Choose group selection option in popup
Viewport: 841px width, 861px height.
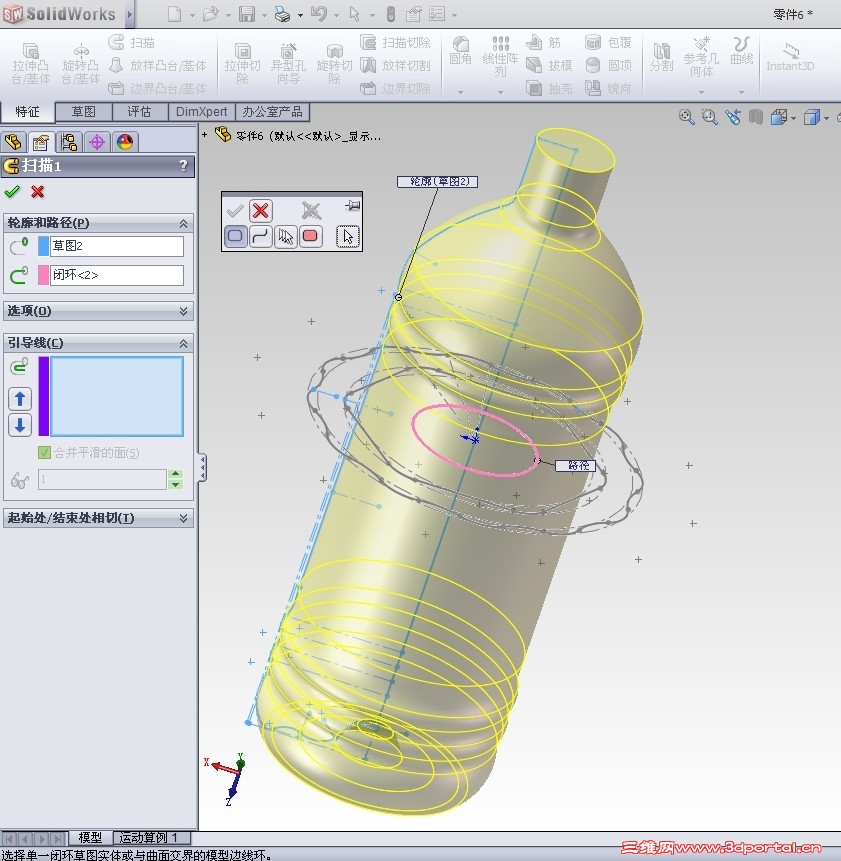(285, 236)
